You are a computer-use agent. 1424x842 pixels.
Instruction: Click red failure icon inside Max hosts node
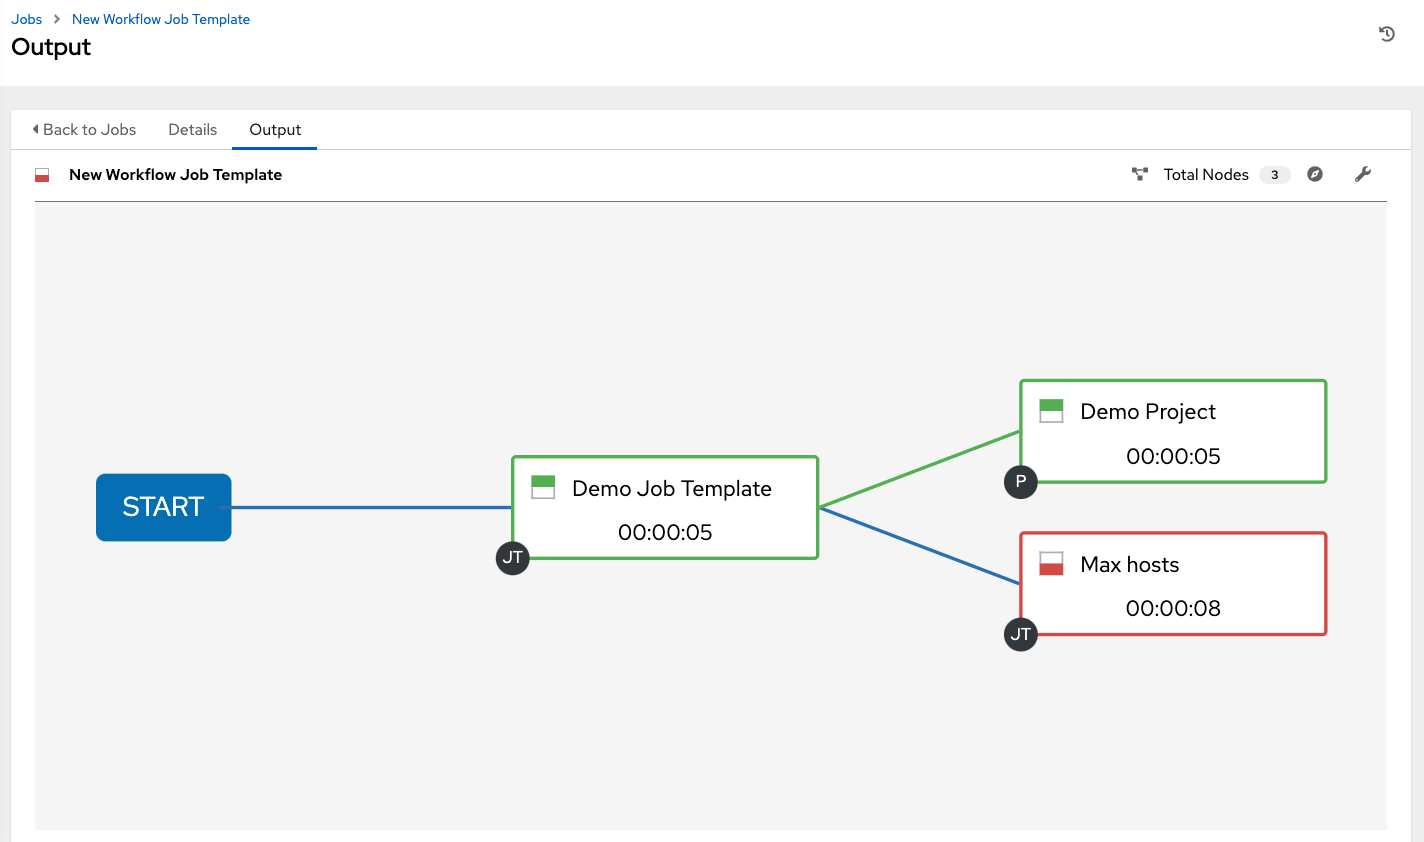[x=1050, y=563]
